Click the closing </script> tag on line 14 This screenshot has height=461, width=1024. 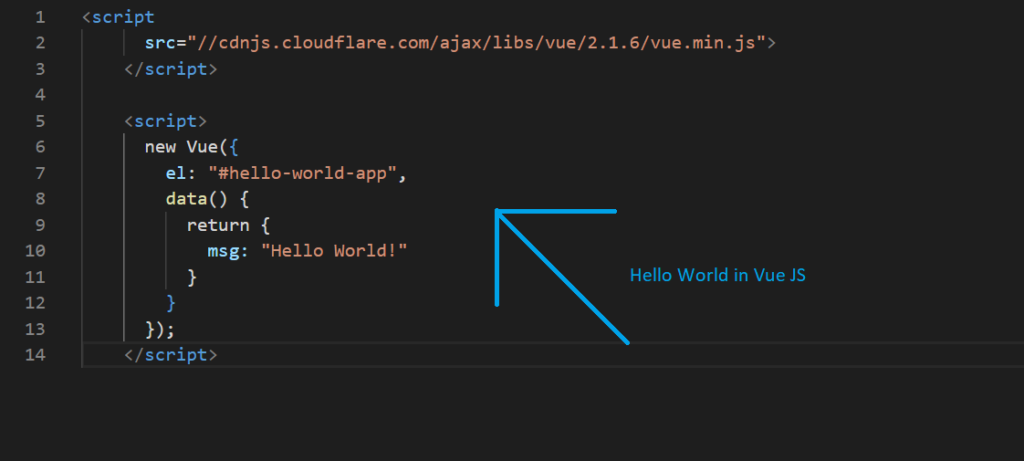(171, 355)
